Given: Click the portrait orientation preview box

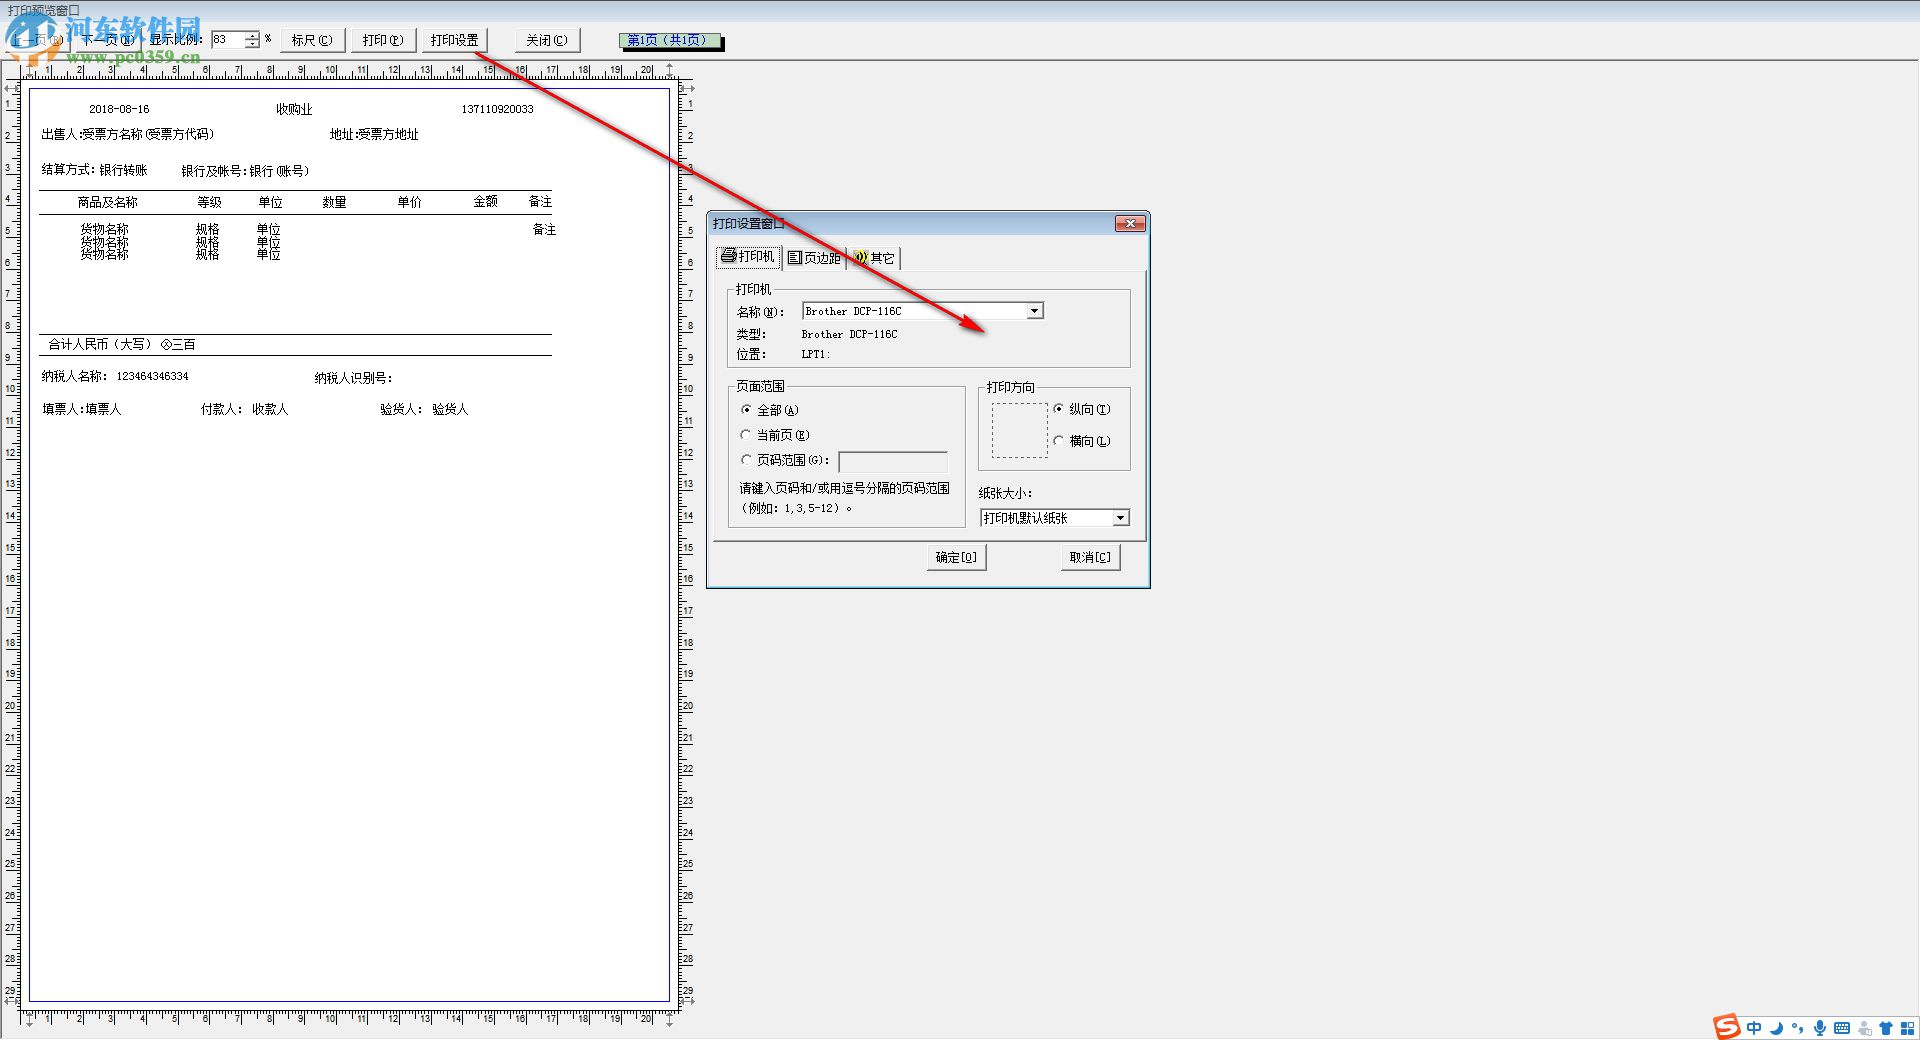Looking at the screenshot, I should [1019, 430].
